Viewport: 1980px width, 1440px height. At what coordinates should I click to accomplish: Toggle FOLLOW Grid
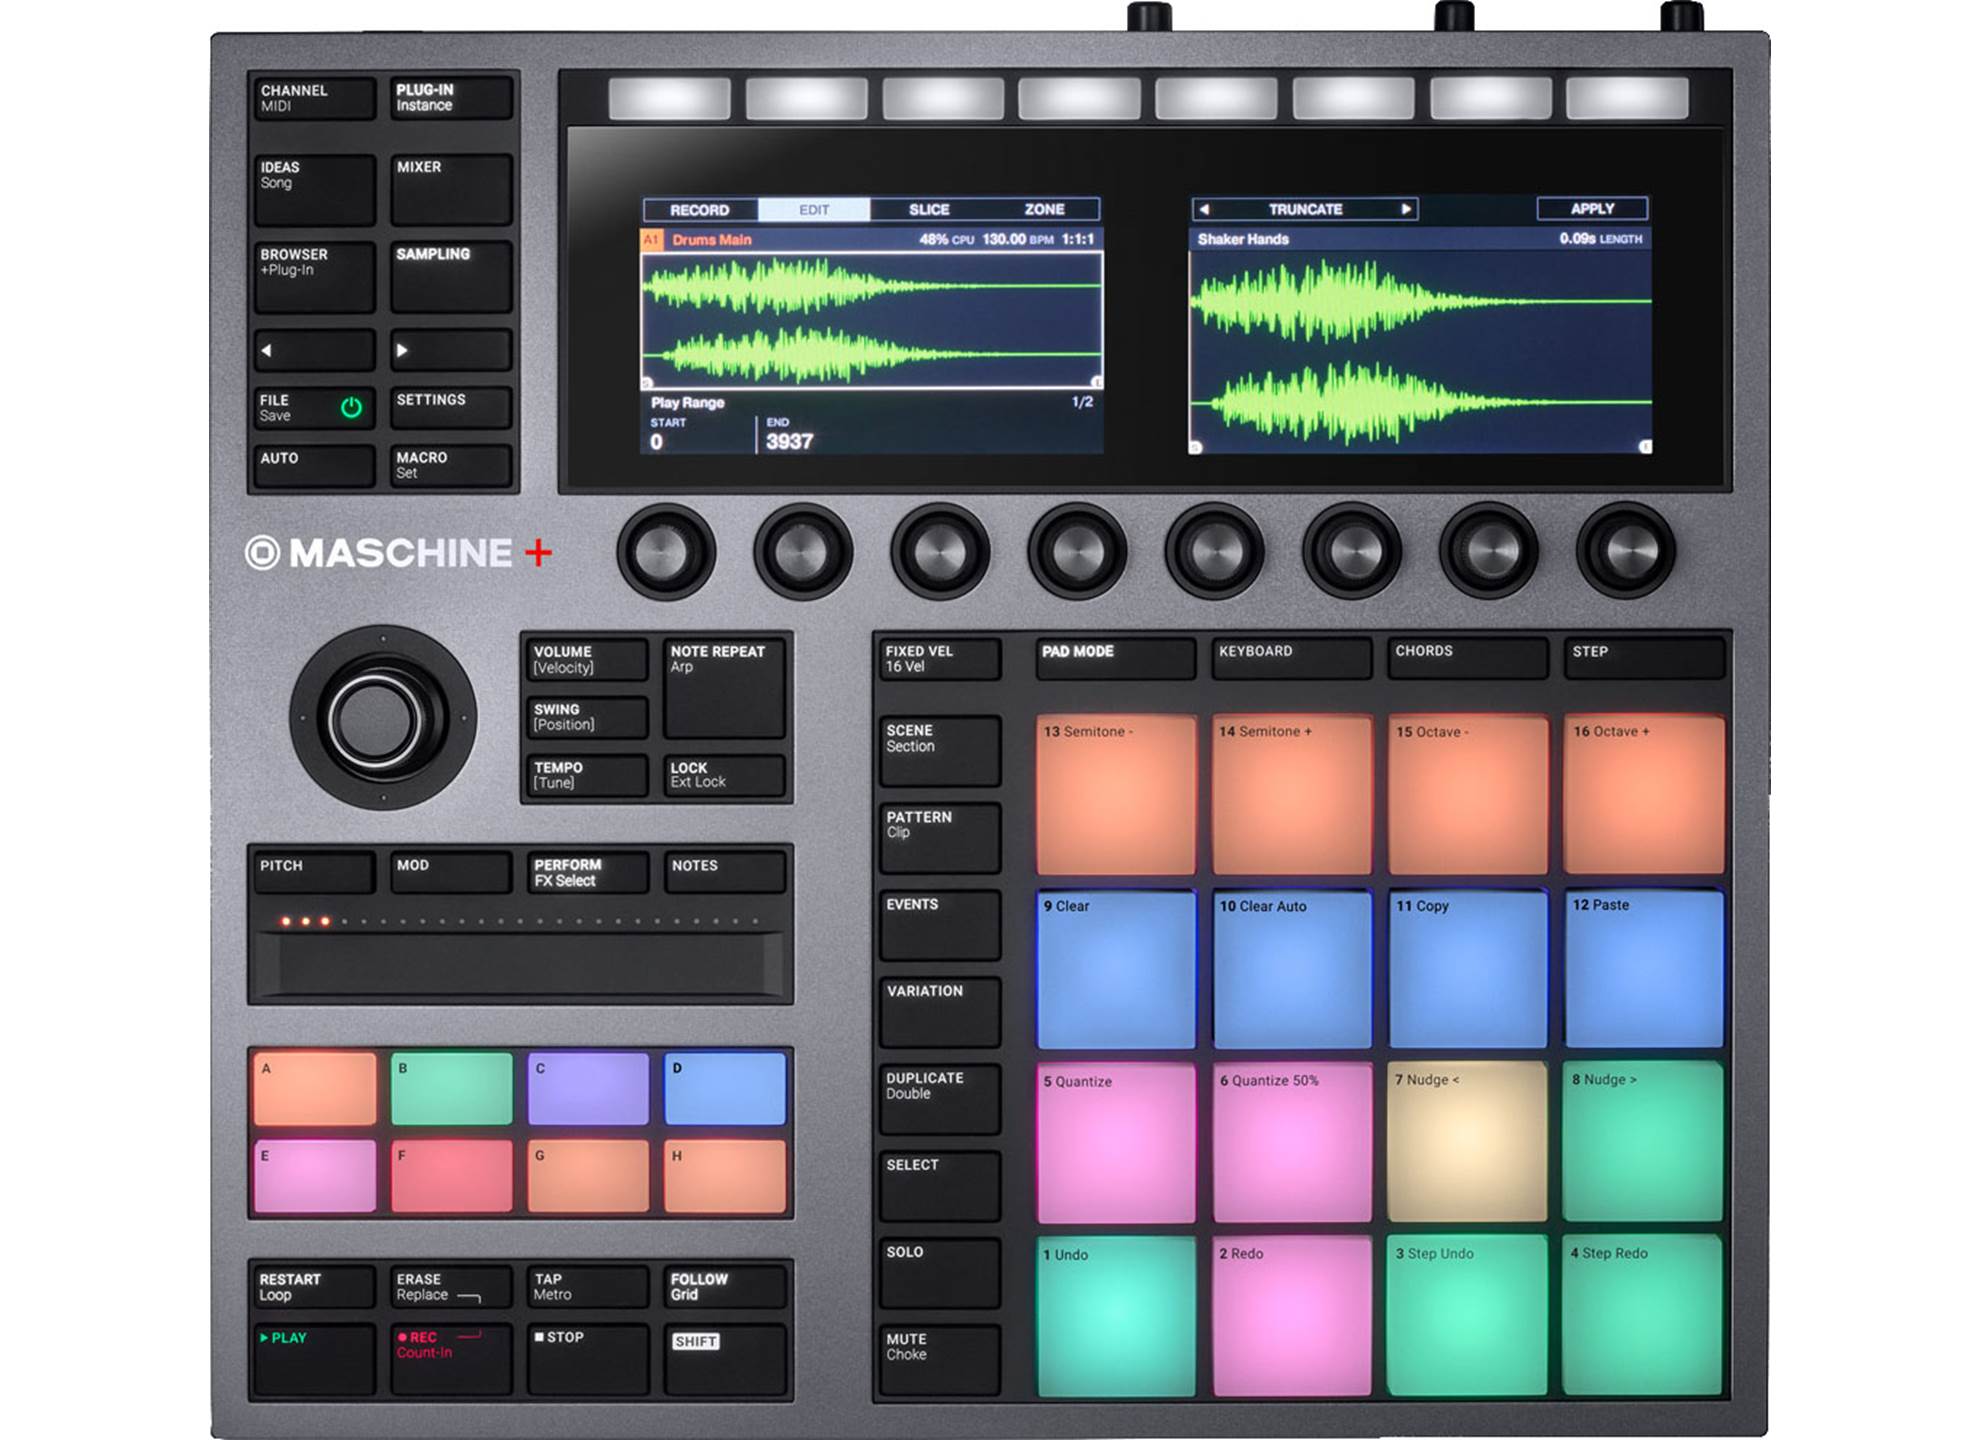click(x=724, y=1287)
